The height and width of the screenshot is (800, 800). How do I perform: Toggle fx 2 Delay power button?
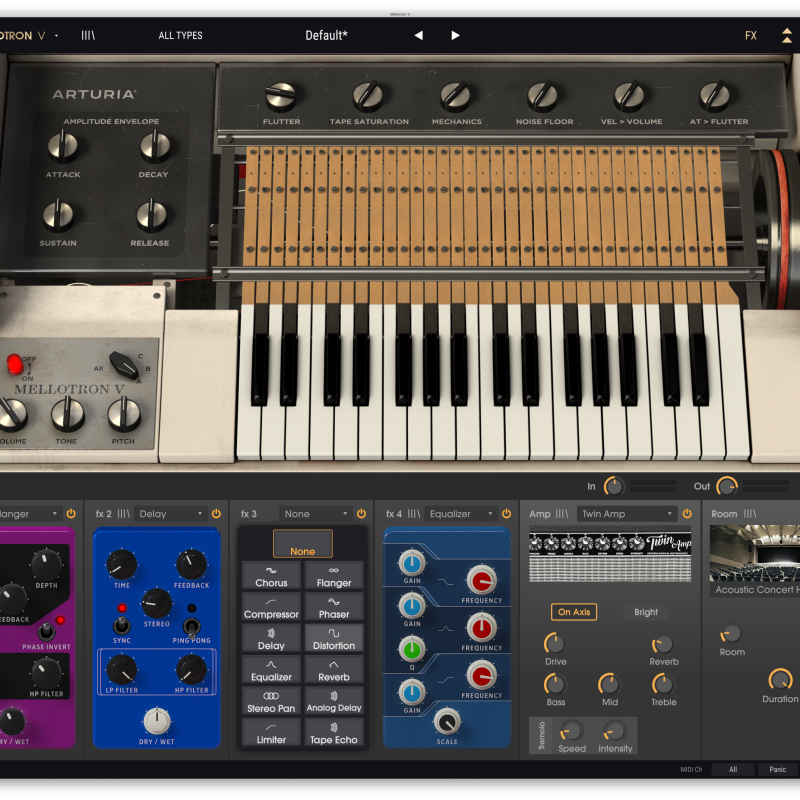pyautogui.click(x=216, y=514)
